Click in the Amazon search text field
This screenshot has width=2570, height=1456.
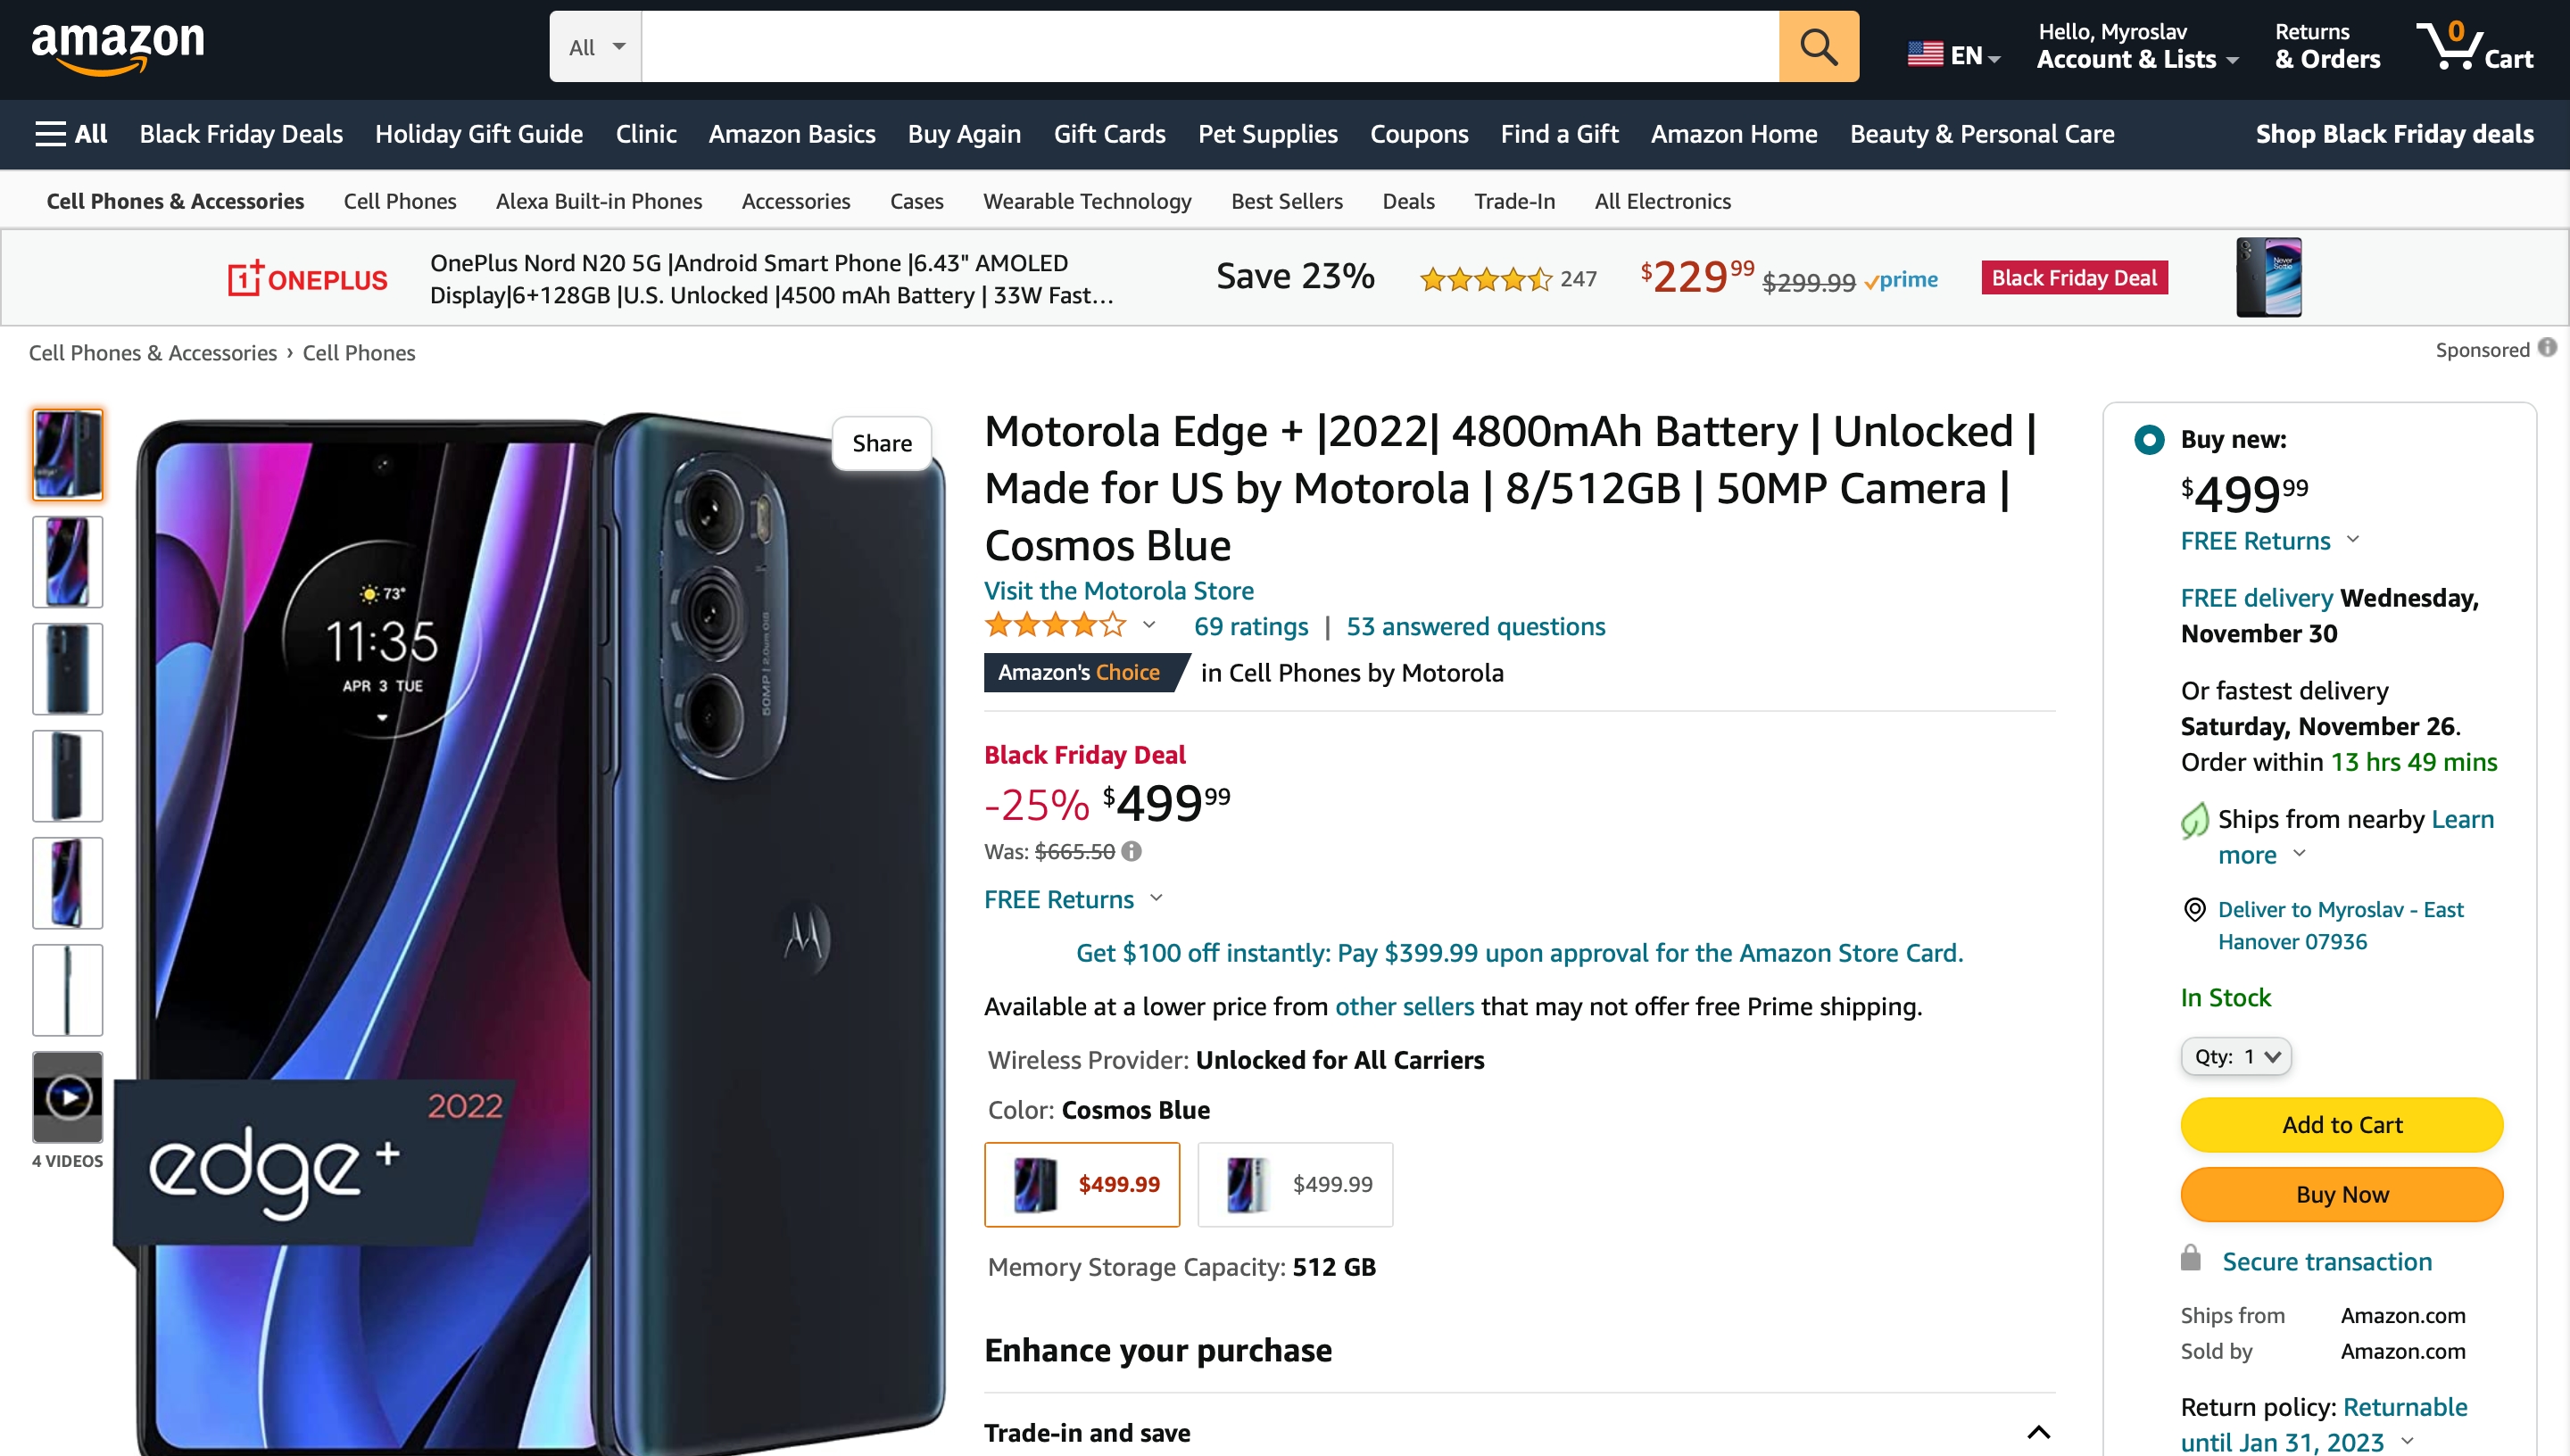(1209, 47)
